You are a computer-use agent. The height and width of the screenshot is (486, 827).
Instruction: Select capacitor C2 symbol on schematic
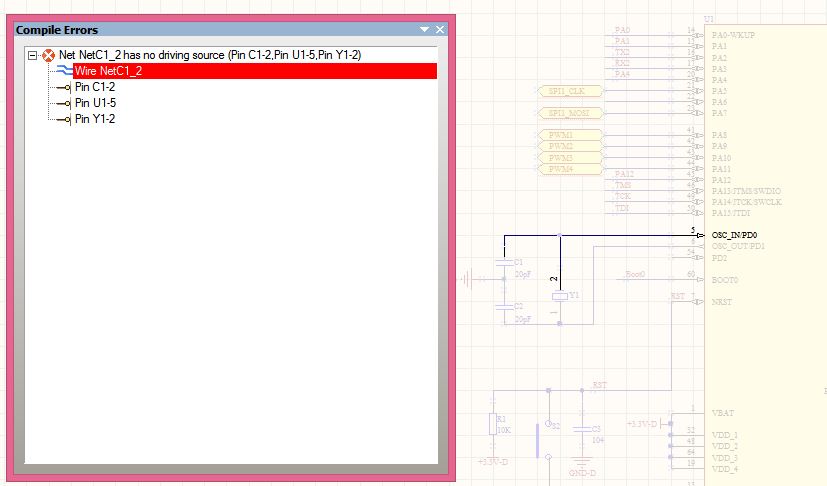504,307
